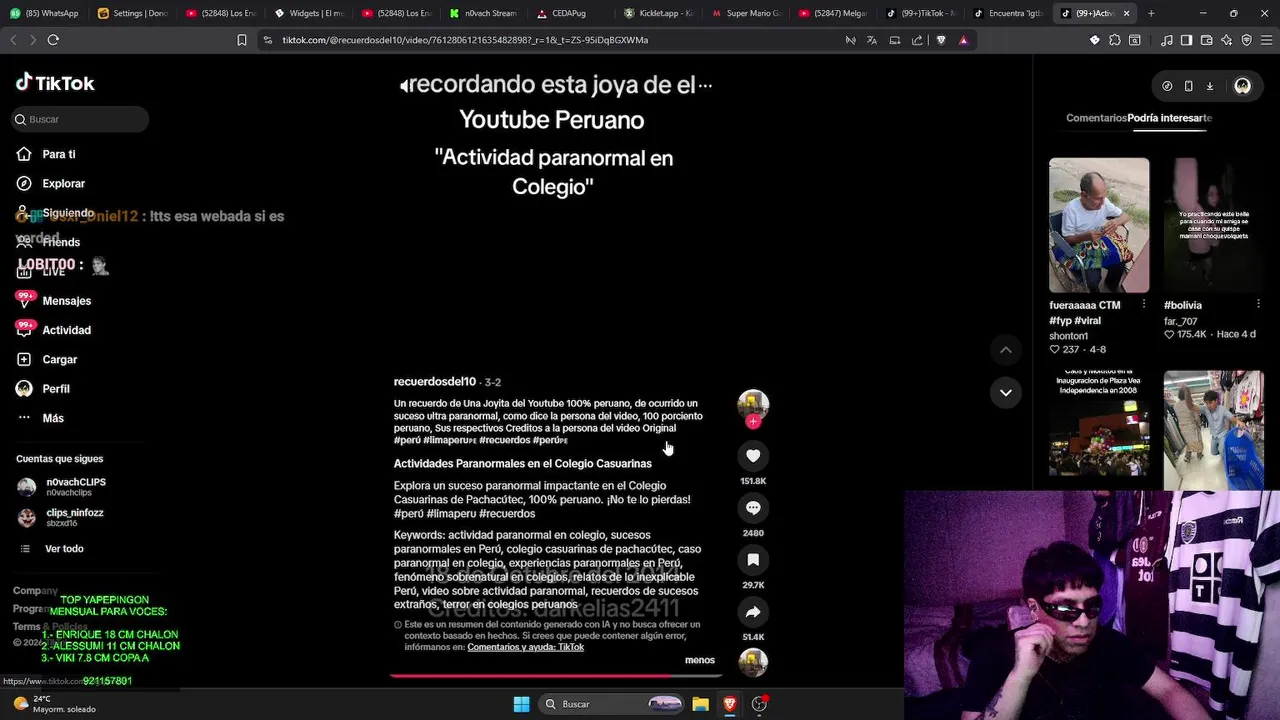Viewport: 1280px width, 720px height.
Task: Open the browser extensions puzzle icon
Action: pyautogui.click(x=1115, y=40)
